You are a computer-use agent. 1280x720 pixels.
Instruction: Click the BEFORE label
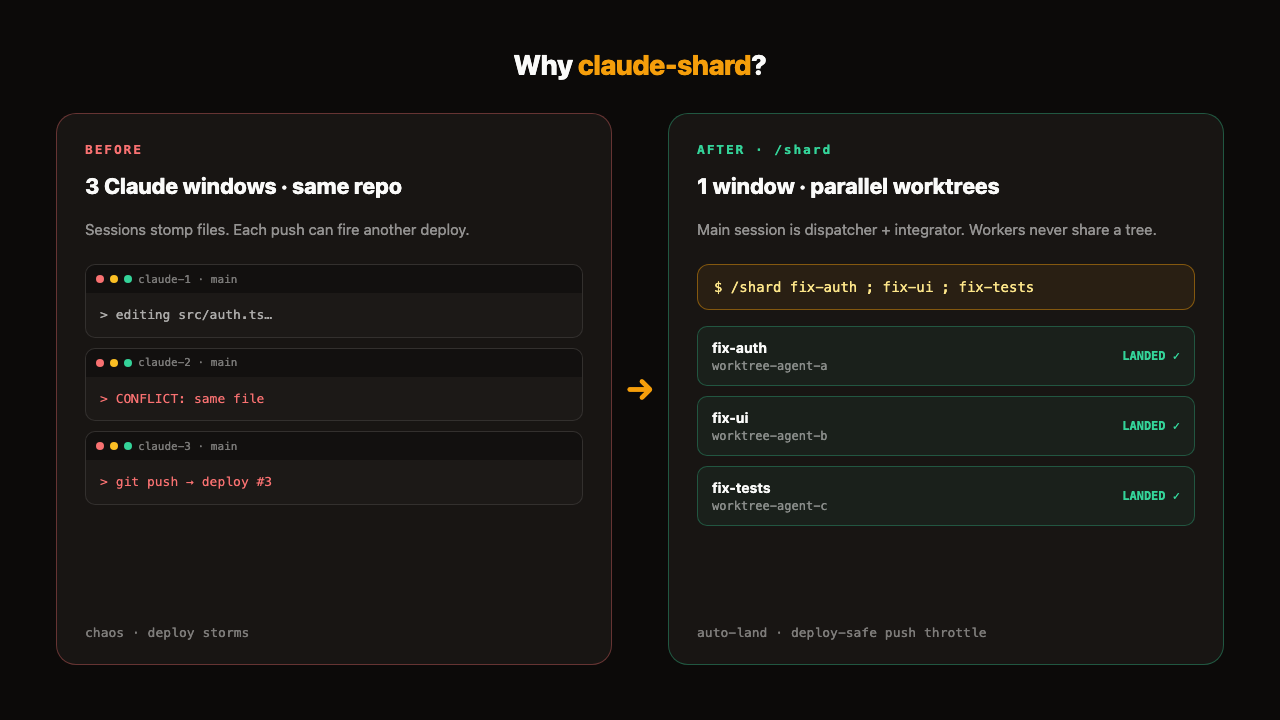coord(114,150)
